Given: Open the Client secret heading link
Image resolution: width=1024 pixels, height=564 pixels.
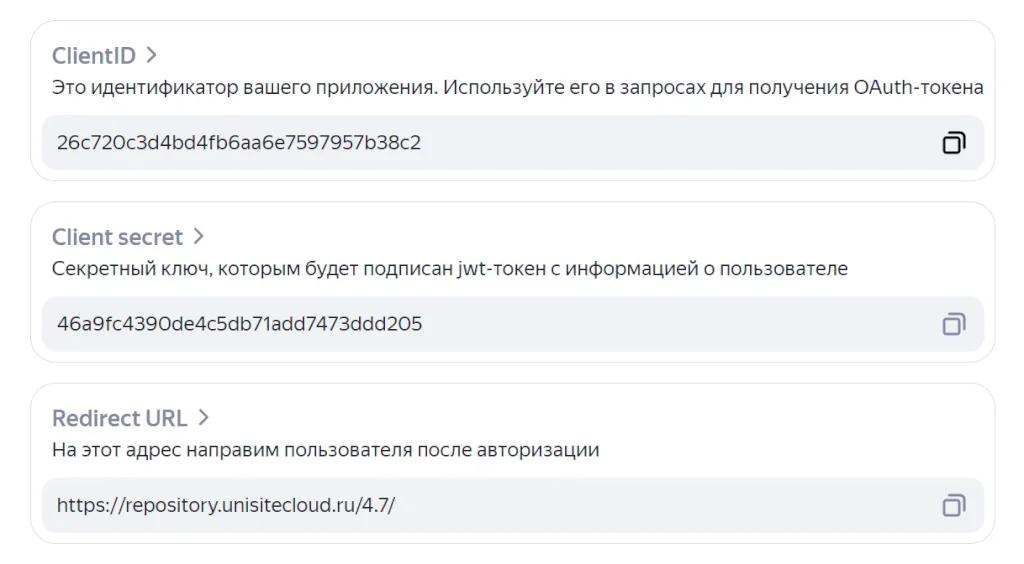Looking at the screenshot, I should (117, 237).
